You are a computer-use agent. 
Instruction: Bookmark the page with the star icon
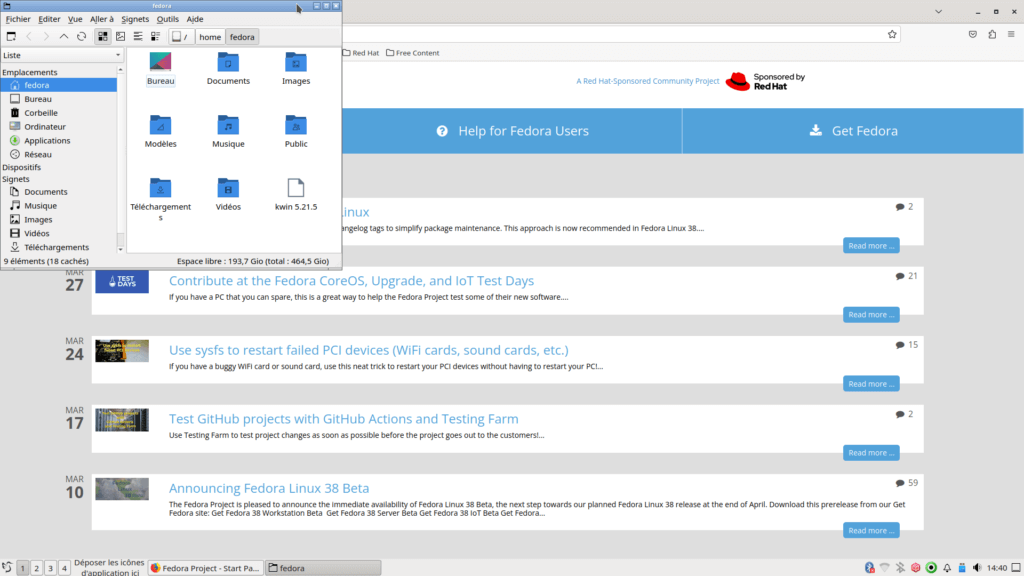[x=892, y=35]
